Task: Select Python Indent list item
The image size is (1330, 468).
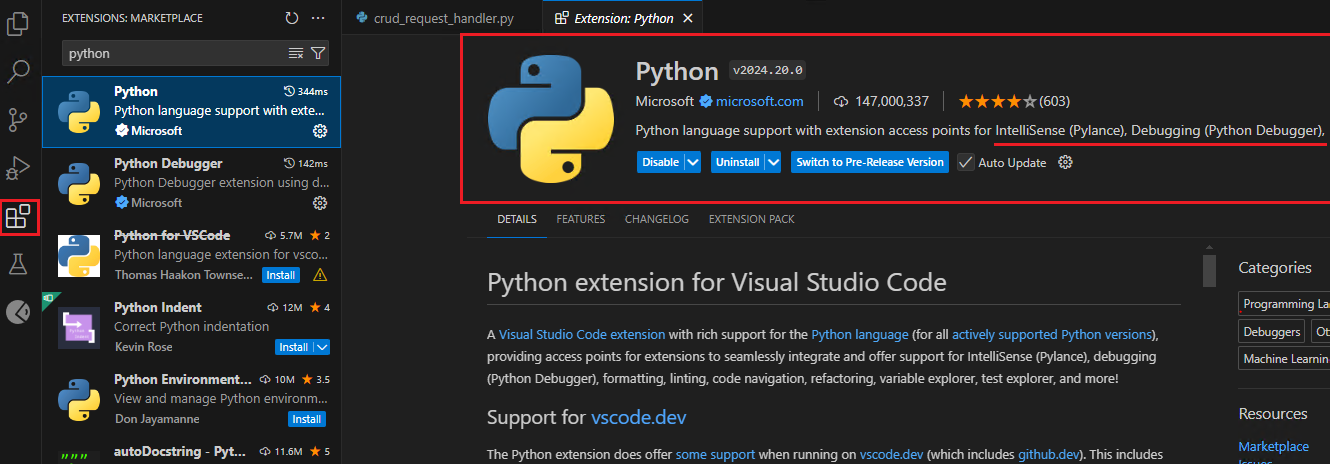Action: click(191, 327)
